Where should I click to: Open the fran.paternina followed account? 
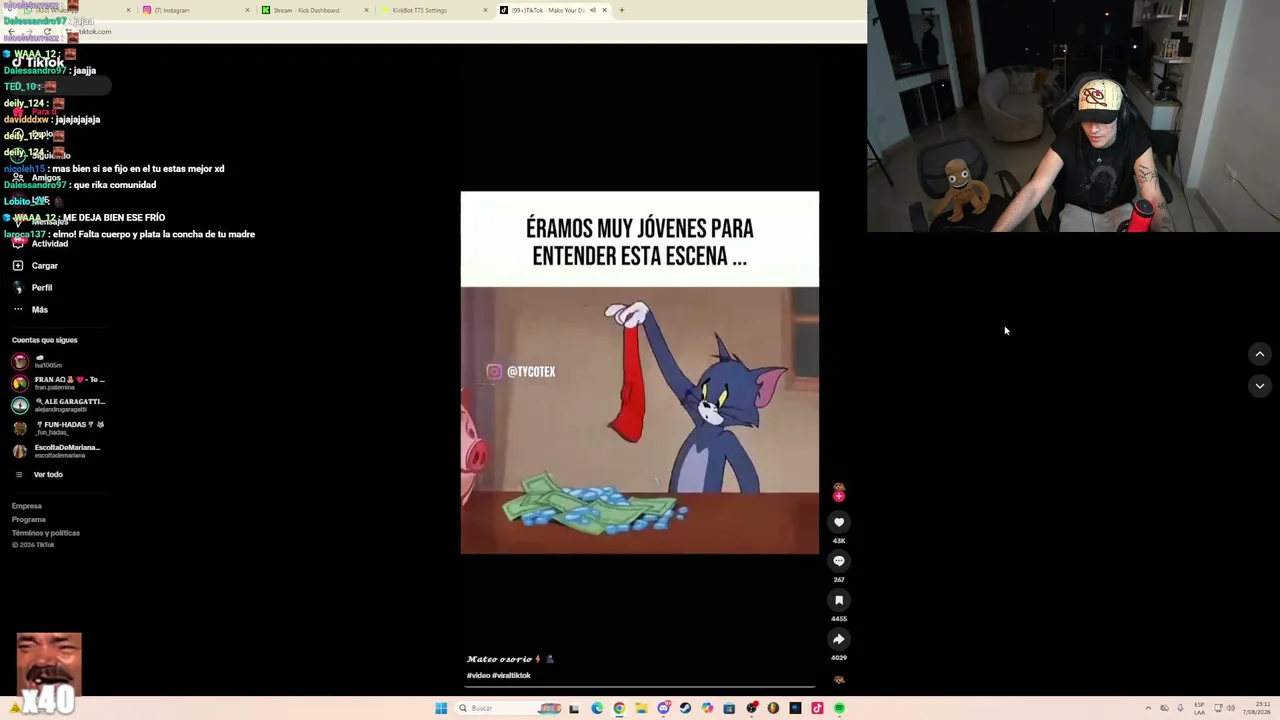(x=58, y=383)
